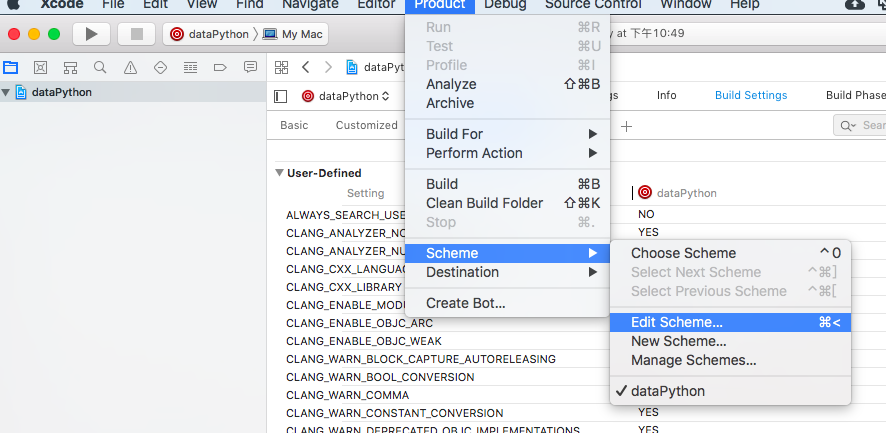Show the Issue navigator warning icon
886x433 pixels.
(x=130, y=68)
